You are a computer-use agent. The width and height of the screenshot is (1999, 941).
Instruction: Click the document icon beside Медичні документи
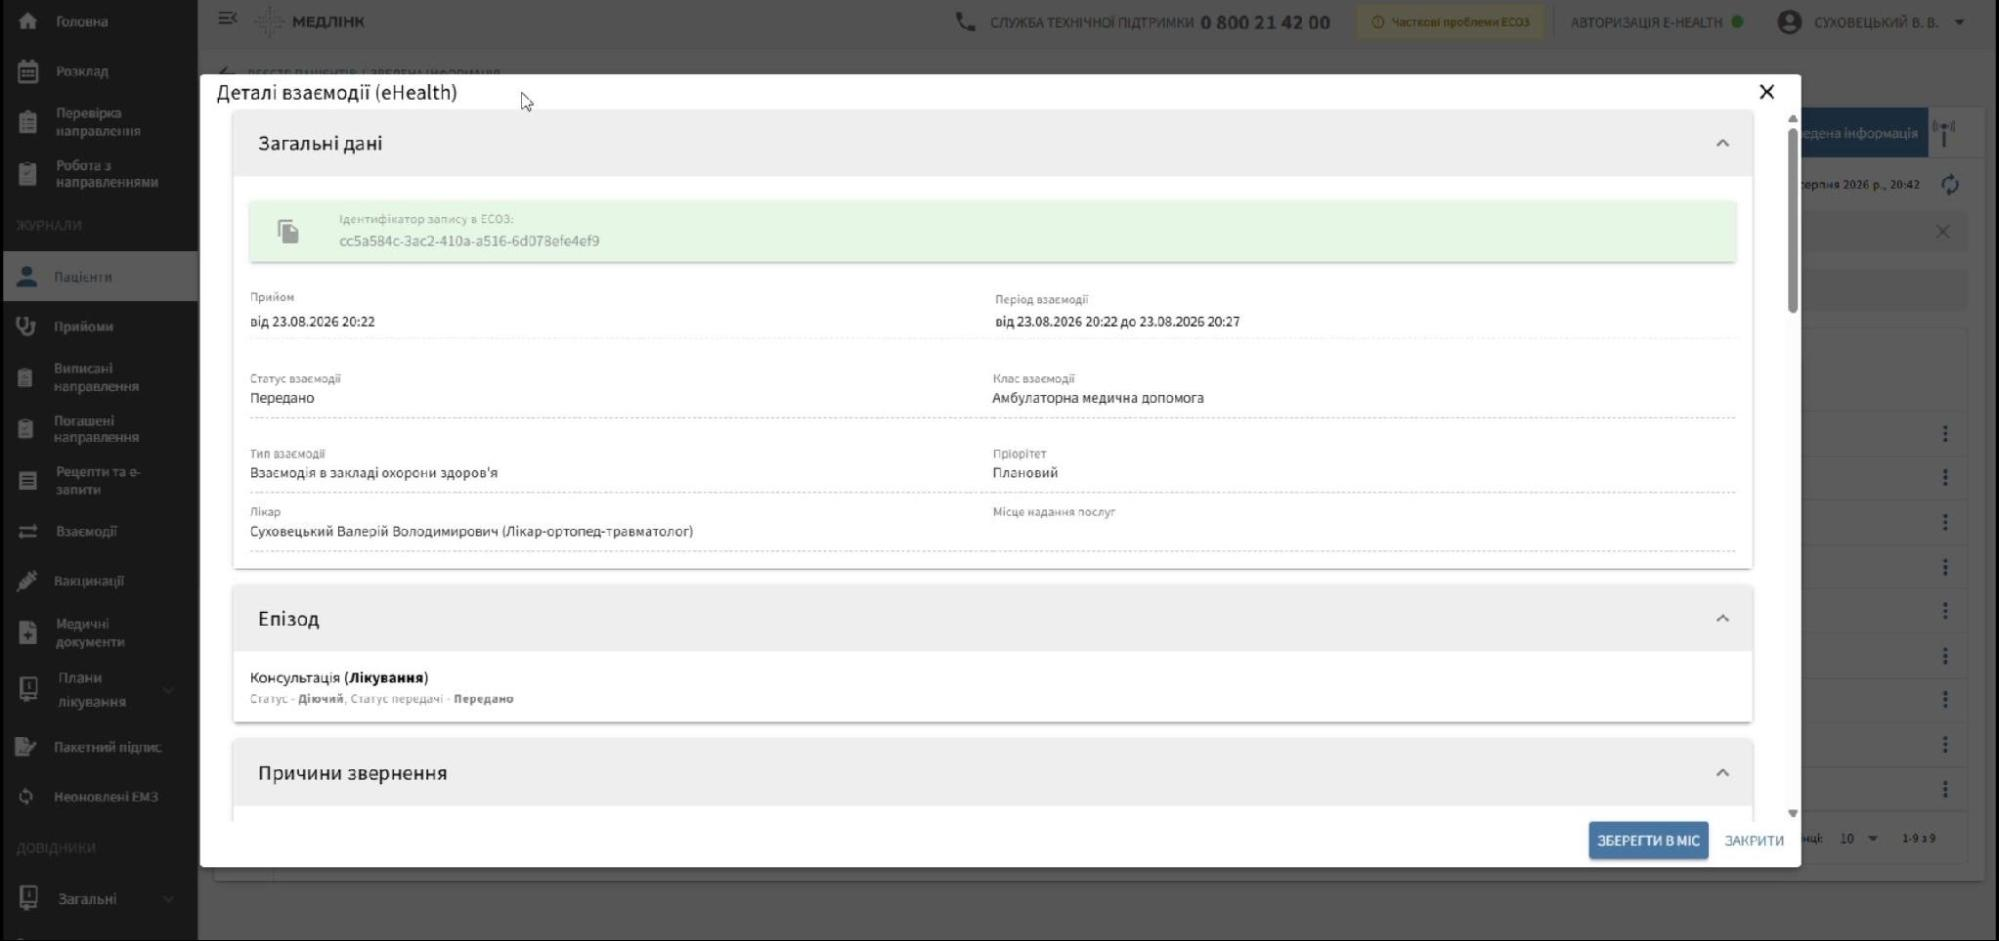click(28, 633)
